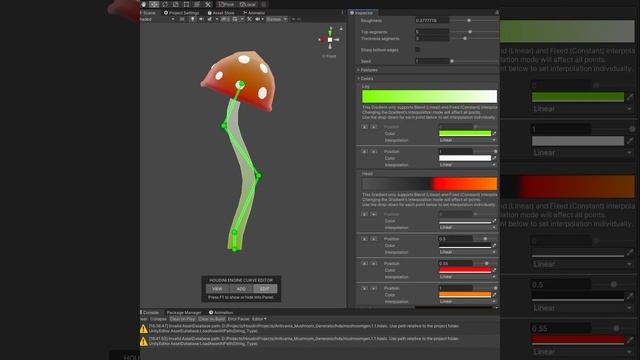Open the Animation tab
The height and width of the screenshot is (360, 640).
tap(221, 312)
